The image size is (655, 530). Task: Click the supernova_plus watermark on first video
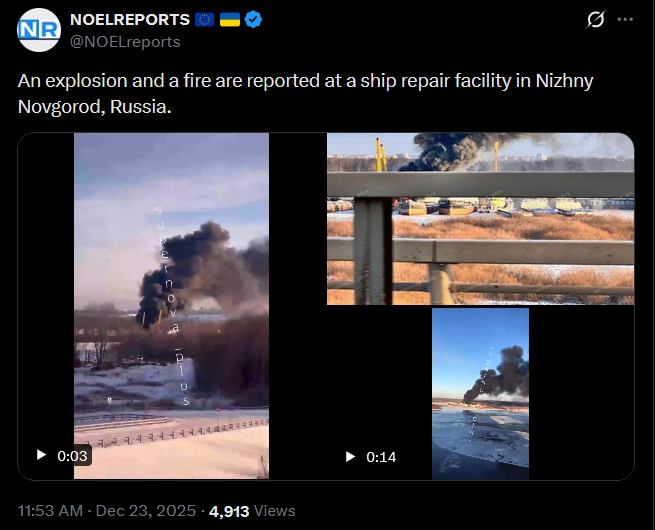(172, 306)
